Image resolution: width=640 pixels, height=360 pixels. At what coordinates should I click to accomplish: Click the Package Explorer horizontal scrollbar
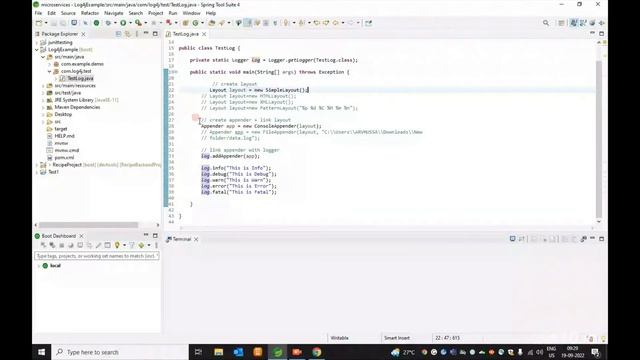[88, 225]
